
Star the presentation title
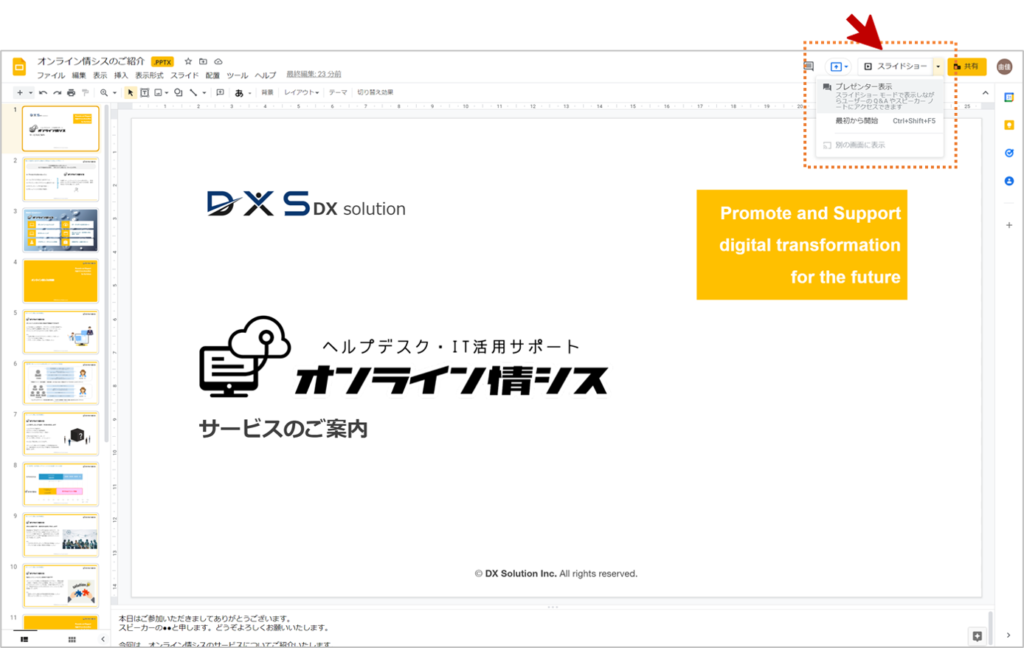coord(188,61)
